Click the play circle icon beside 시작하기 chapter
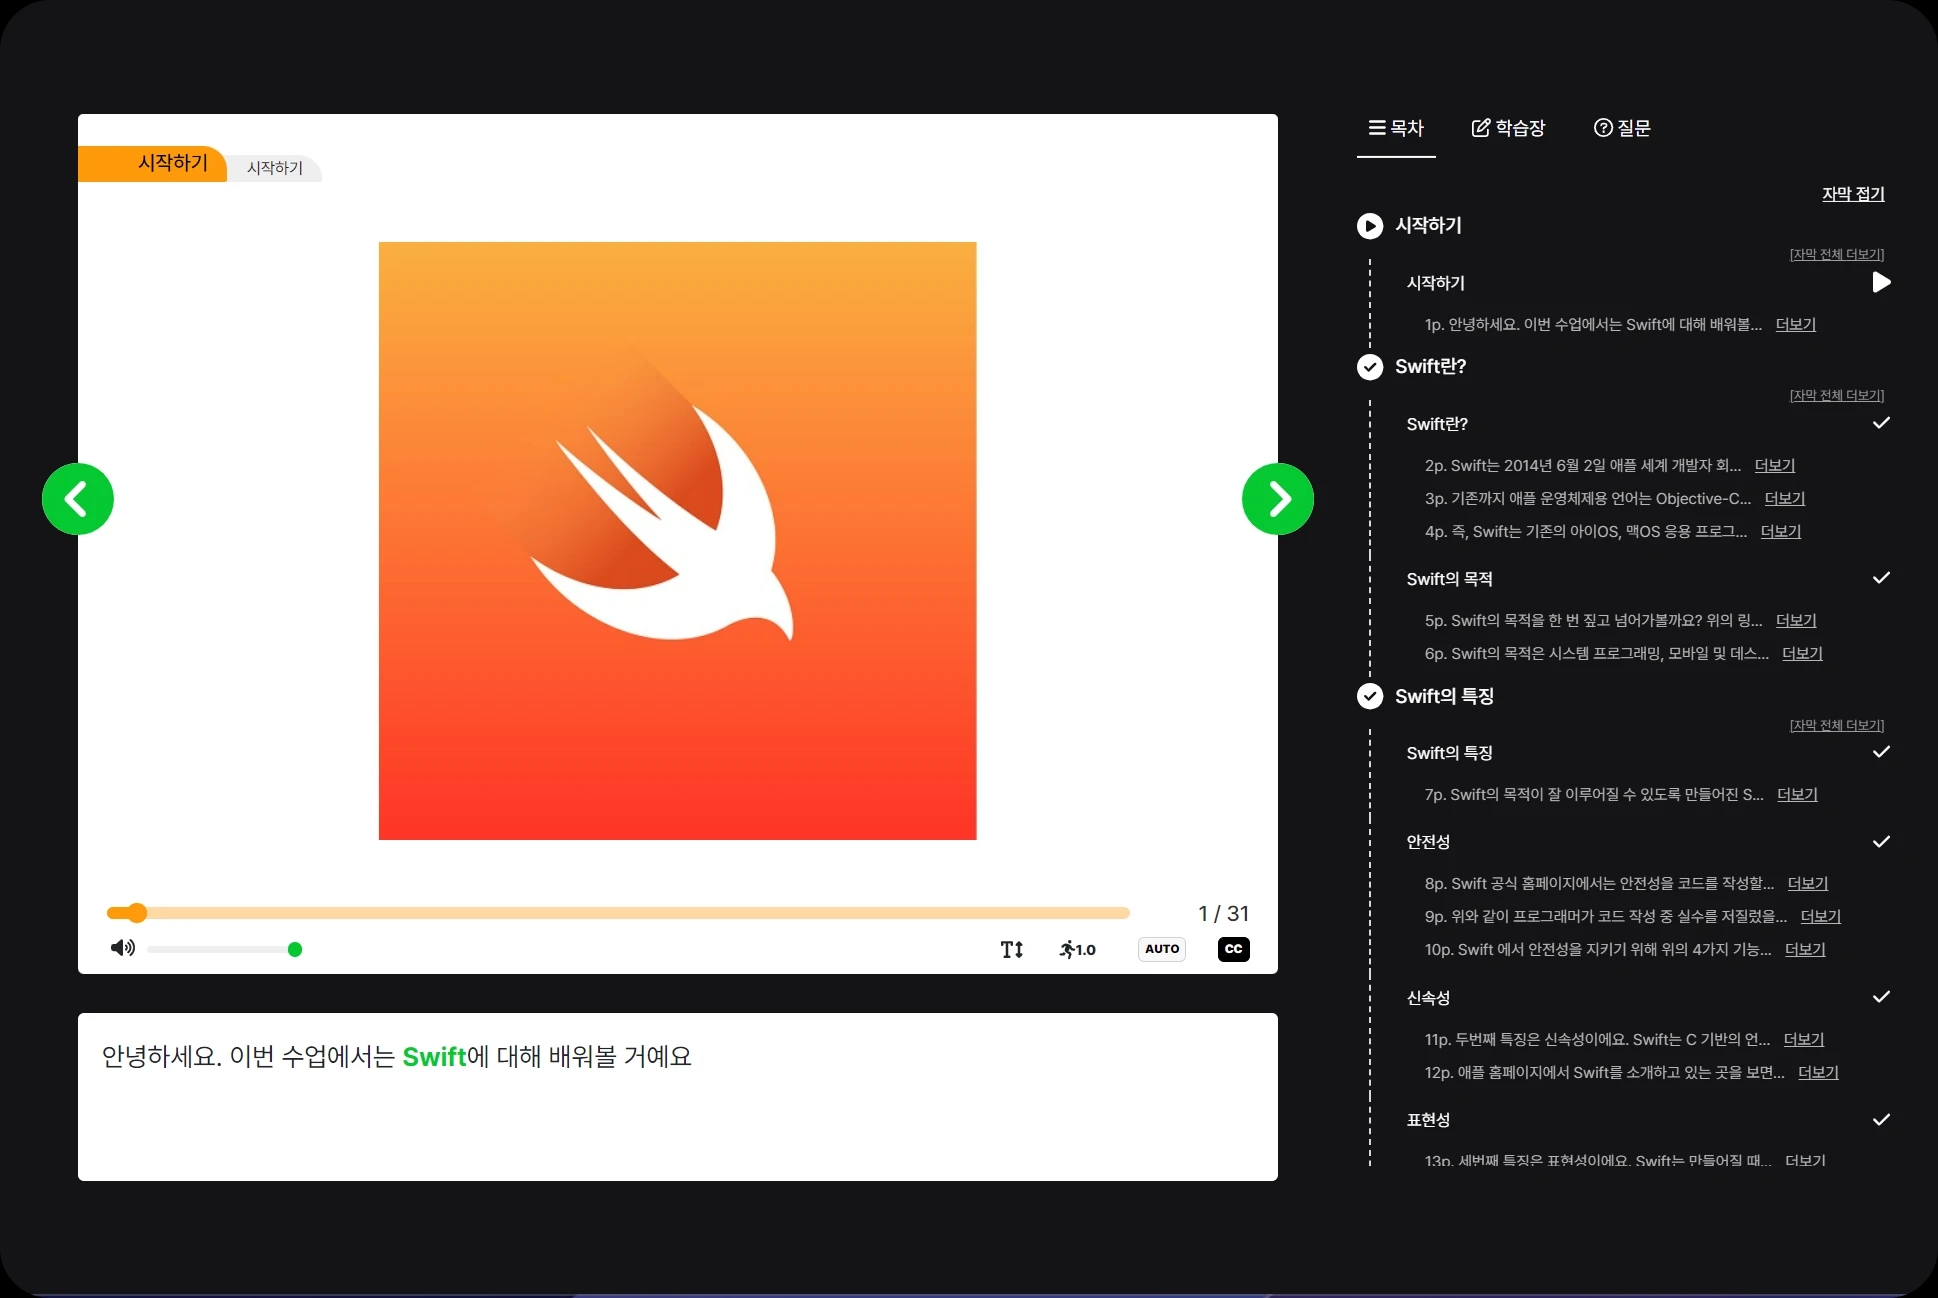 pyautogui.click(x=1370, y=226)
